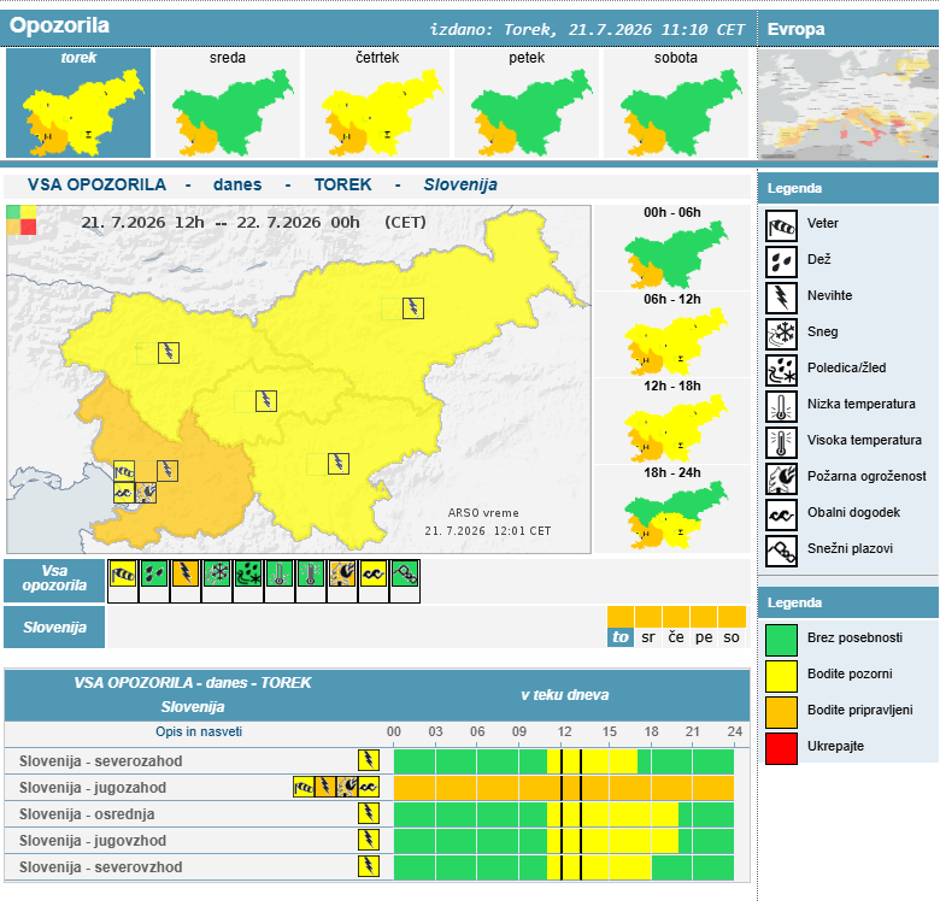Select the rain icon in Vsa opozorila row
The height and width of the screenshot is (912, 940).
point(154,574)
